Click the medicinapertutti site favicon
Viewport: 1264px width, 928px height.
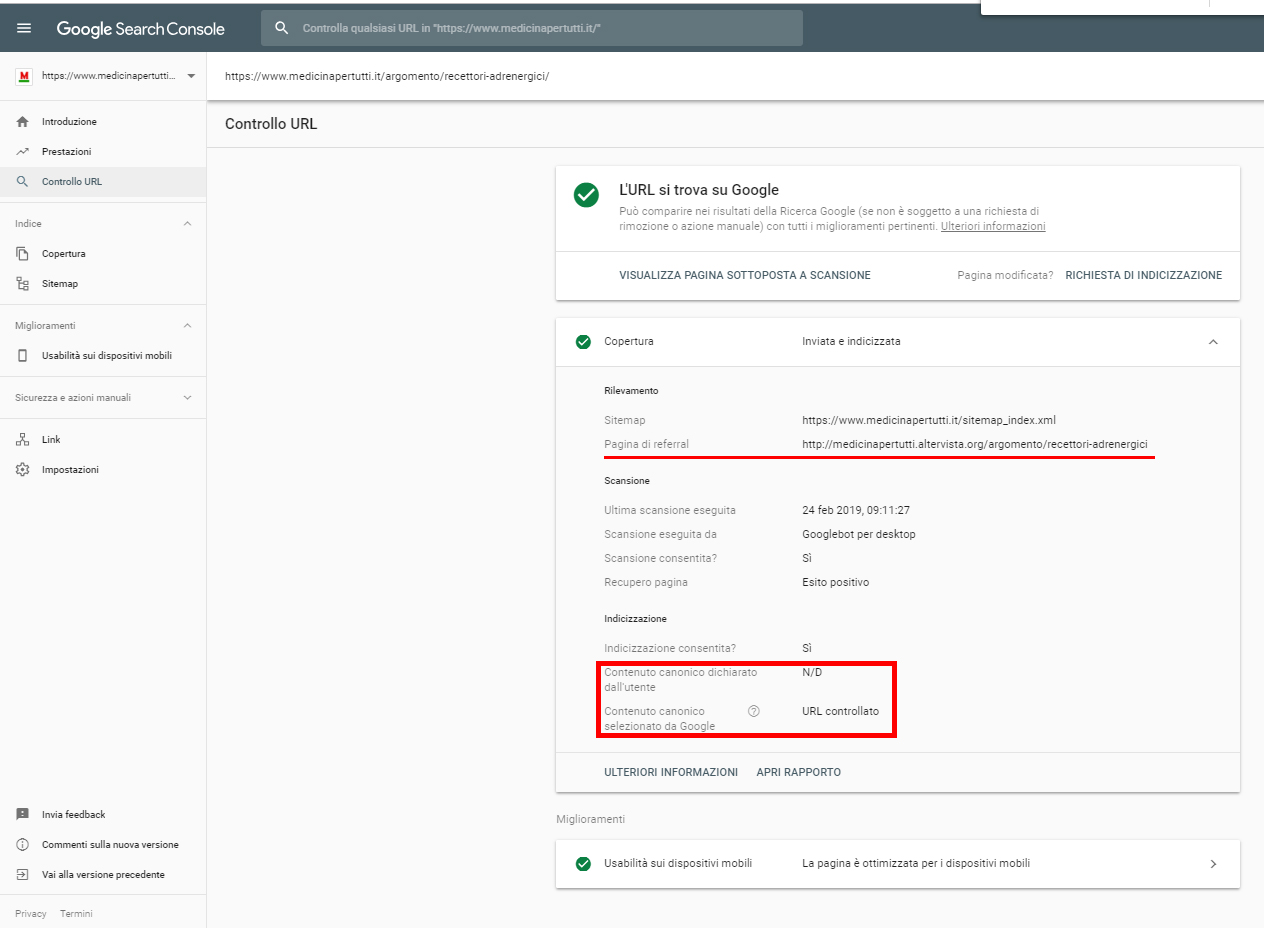pos(24,76)
